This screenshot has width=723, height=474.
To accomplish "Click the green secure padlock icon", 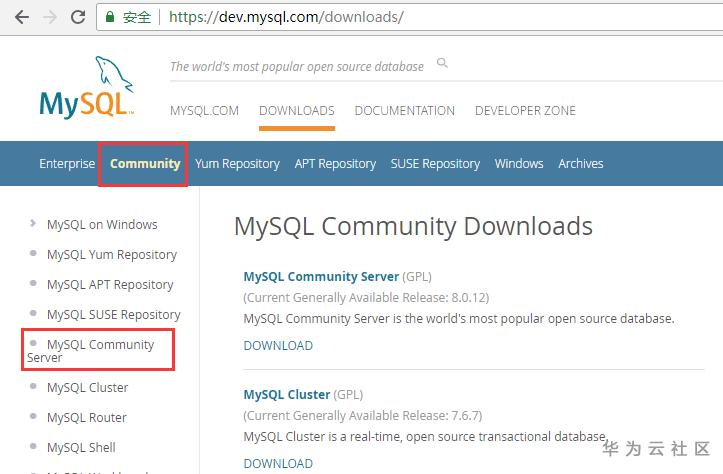I will (110, 17).
